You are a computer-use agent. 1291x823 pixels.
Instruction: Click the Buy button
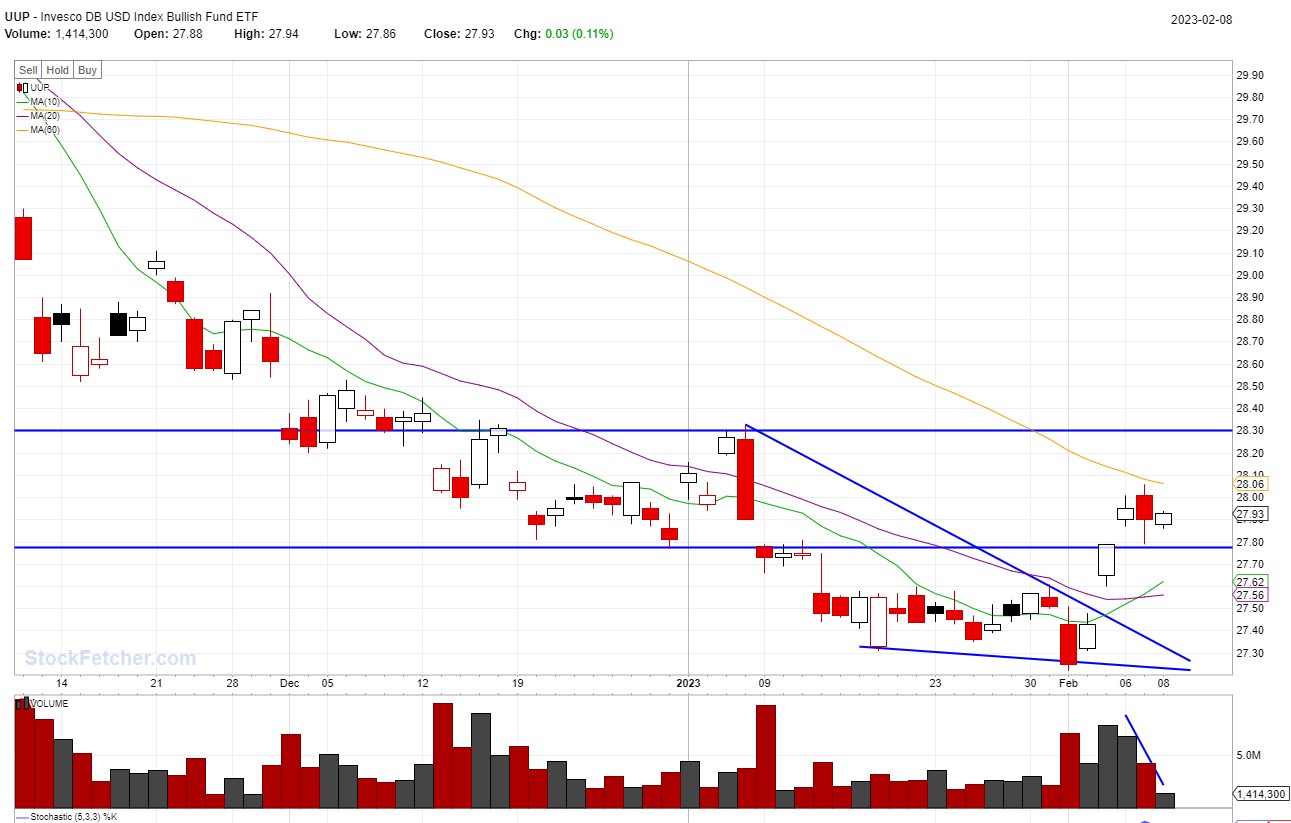tap(87, 70)
